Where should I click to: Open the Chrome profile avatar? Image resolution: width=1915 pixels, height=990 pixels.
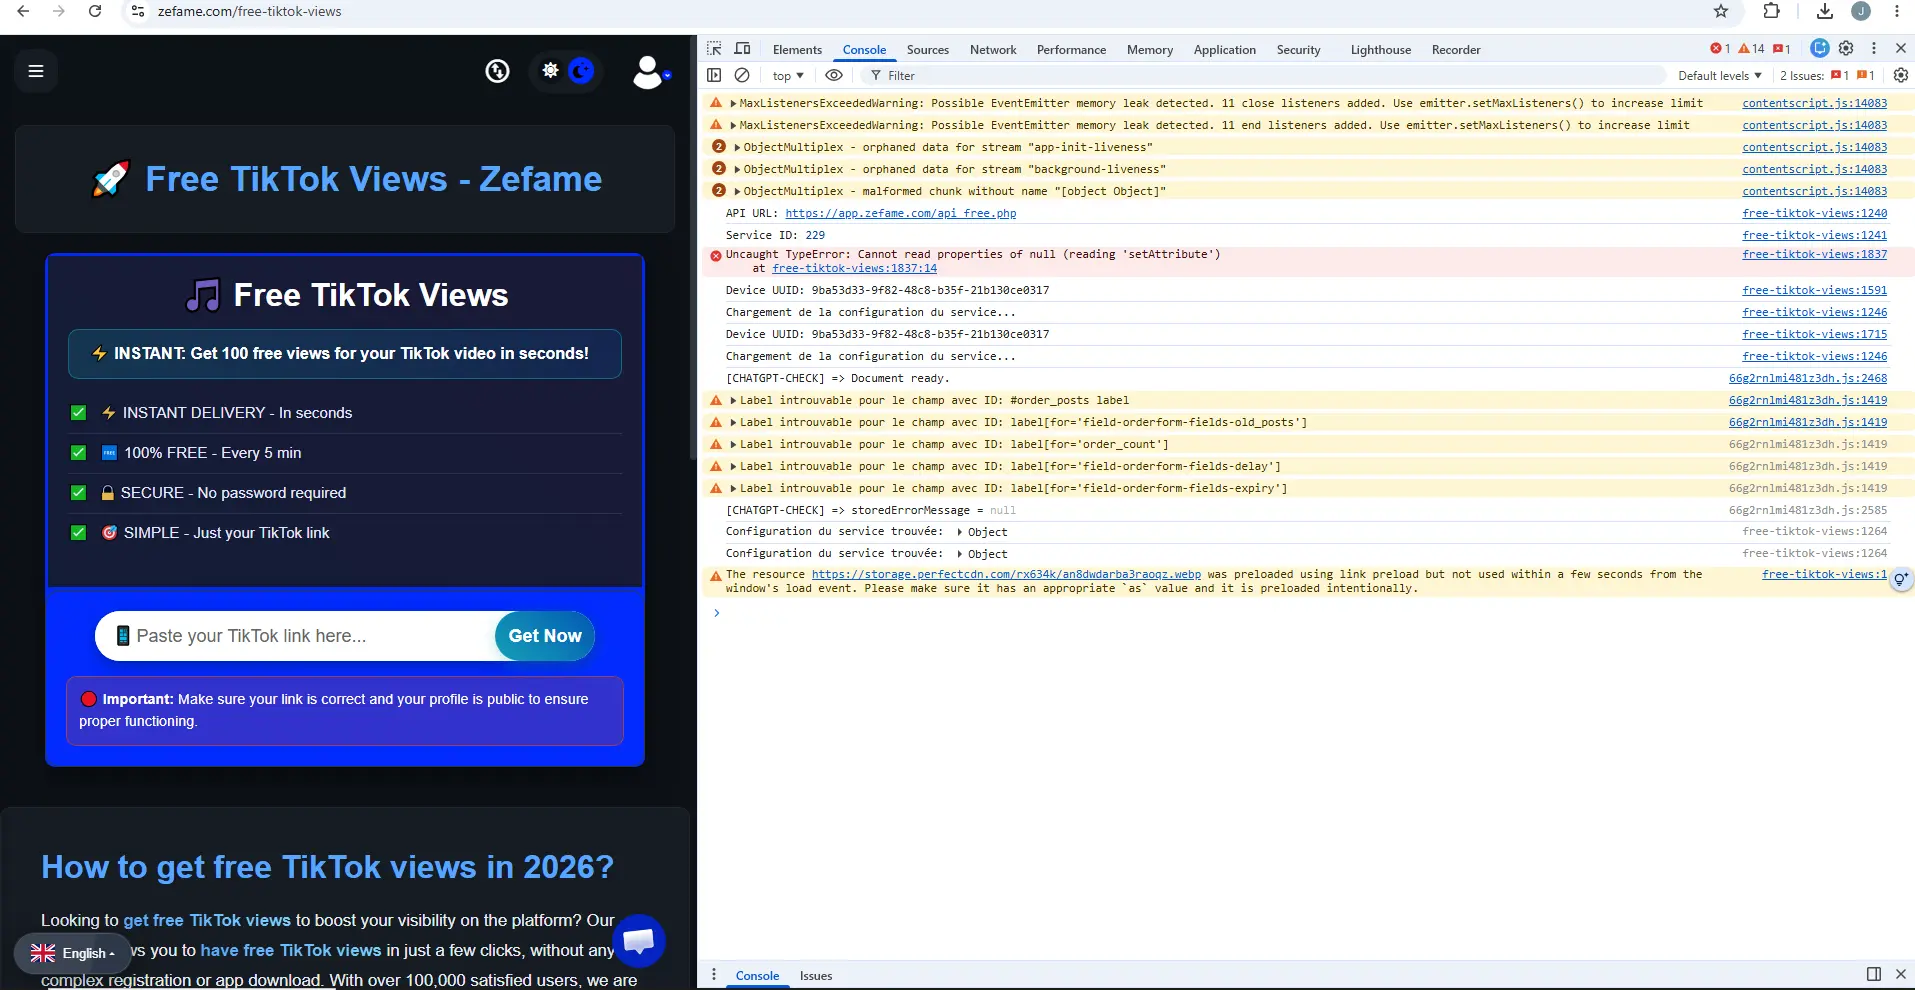tap(1861, 11)
